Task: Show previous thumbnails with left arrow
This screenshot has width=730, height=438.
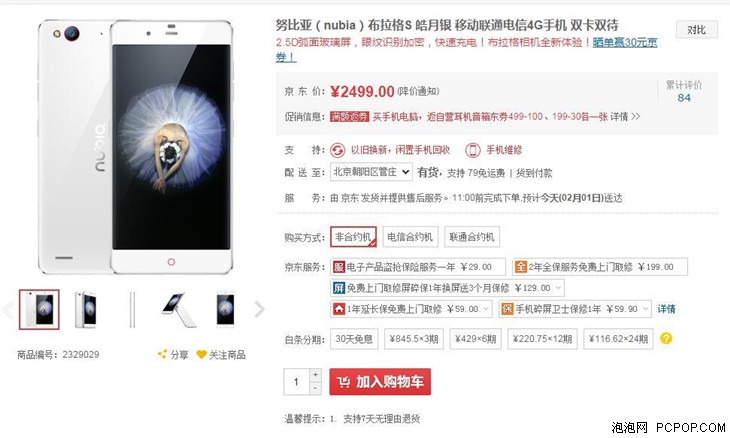Action: (8, 309)
